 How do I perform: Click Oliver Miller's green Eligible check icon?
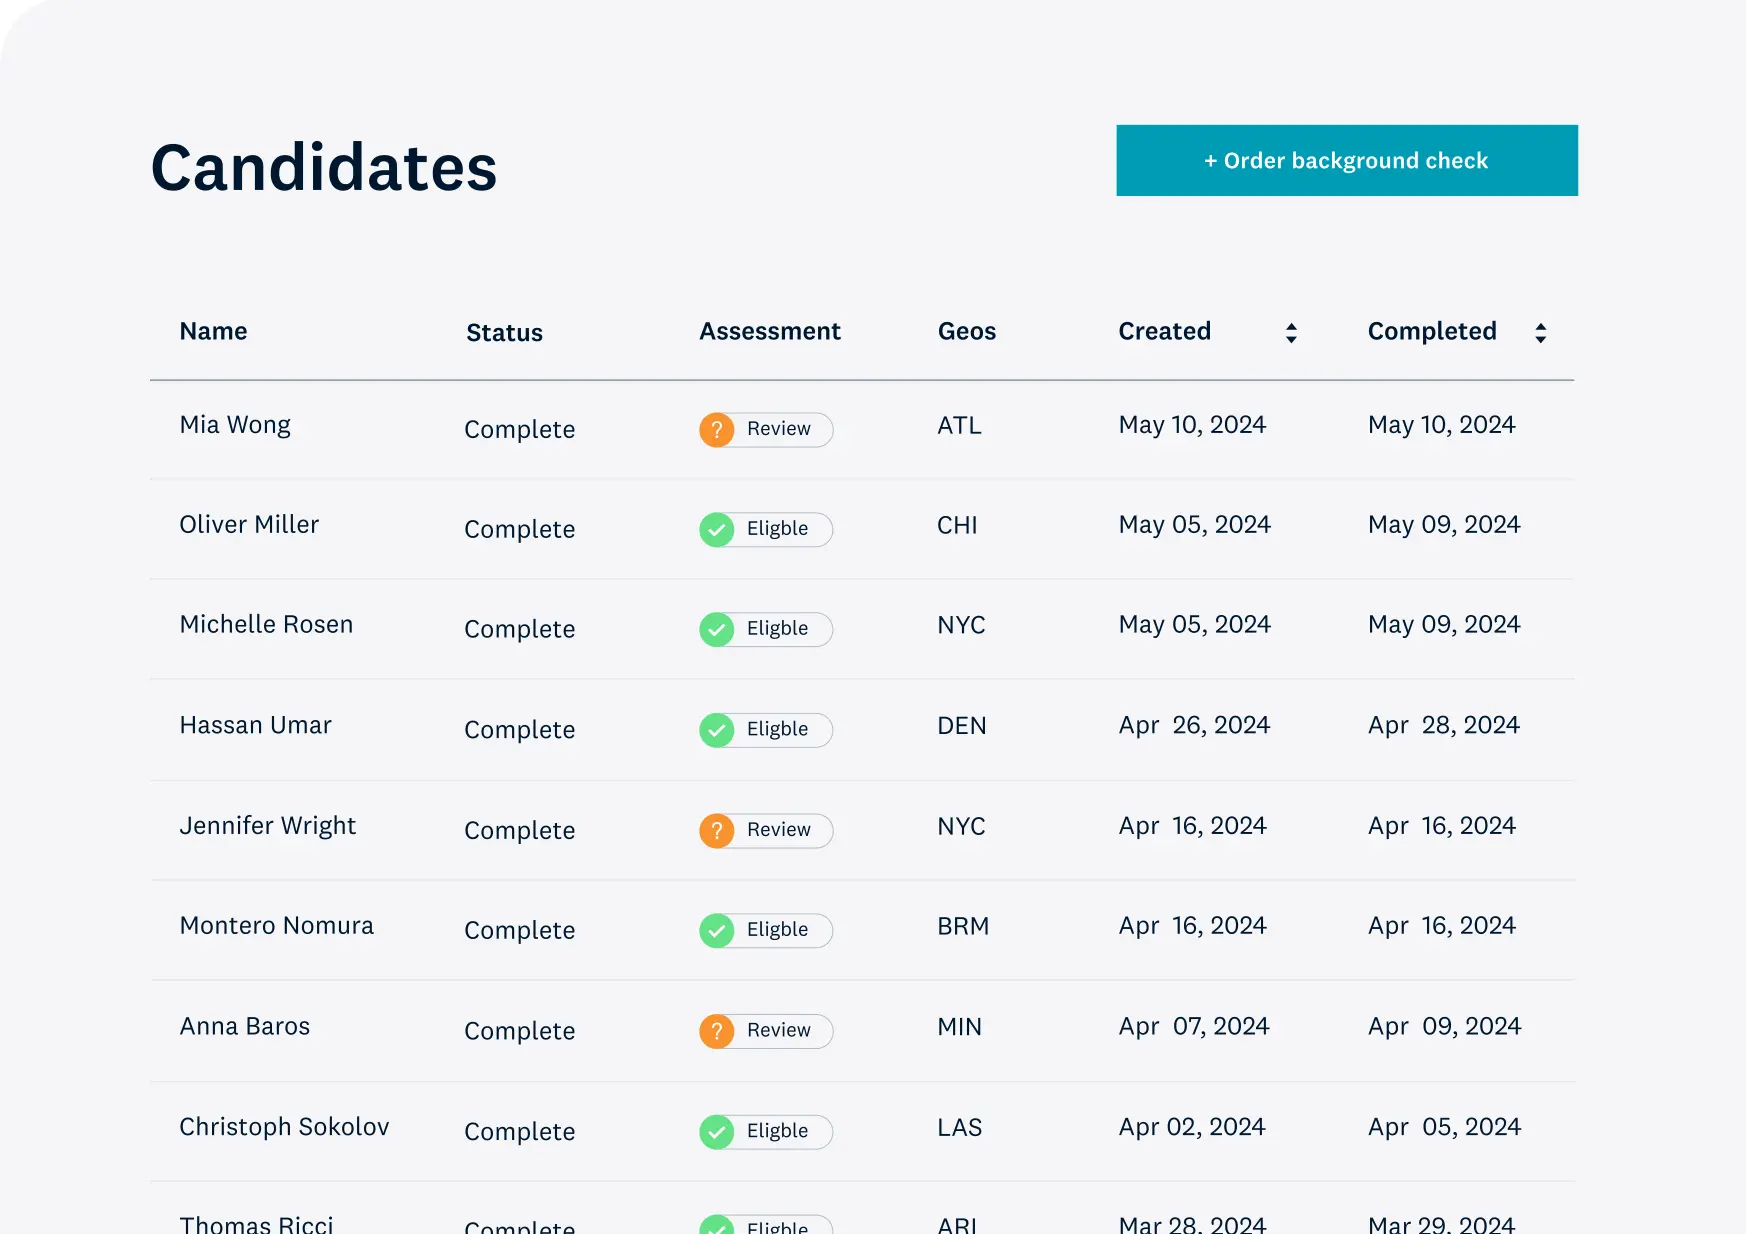(x=717, y=530)
